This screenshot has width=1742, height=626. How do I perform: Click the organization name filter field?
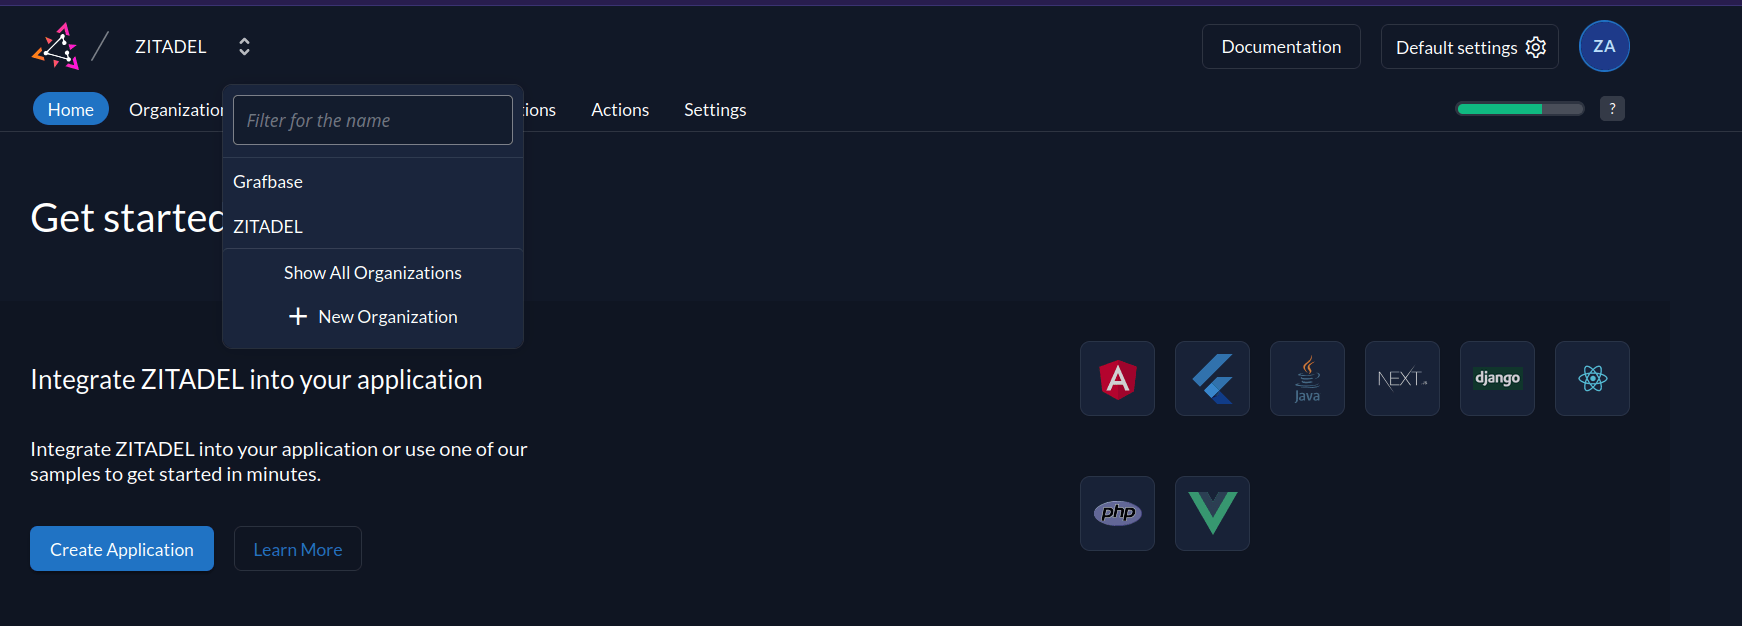372,120
